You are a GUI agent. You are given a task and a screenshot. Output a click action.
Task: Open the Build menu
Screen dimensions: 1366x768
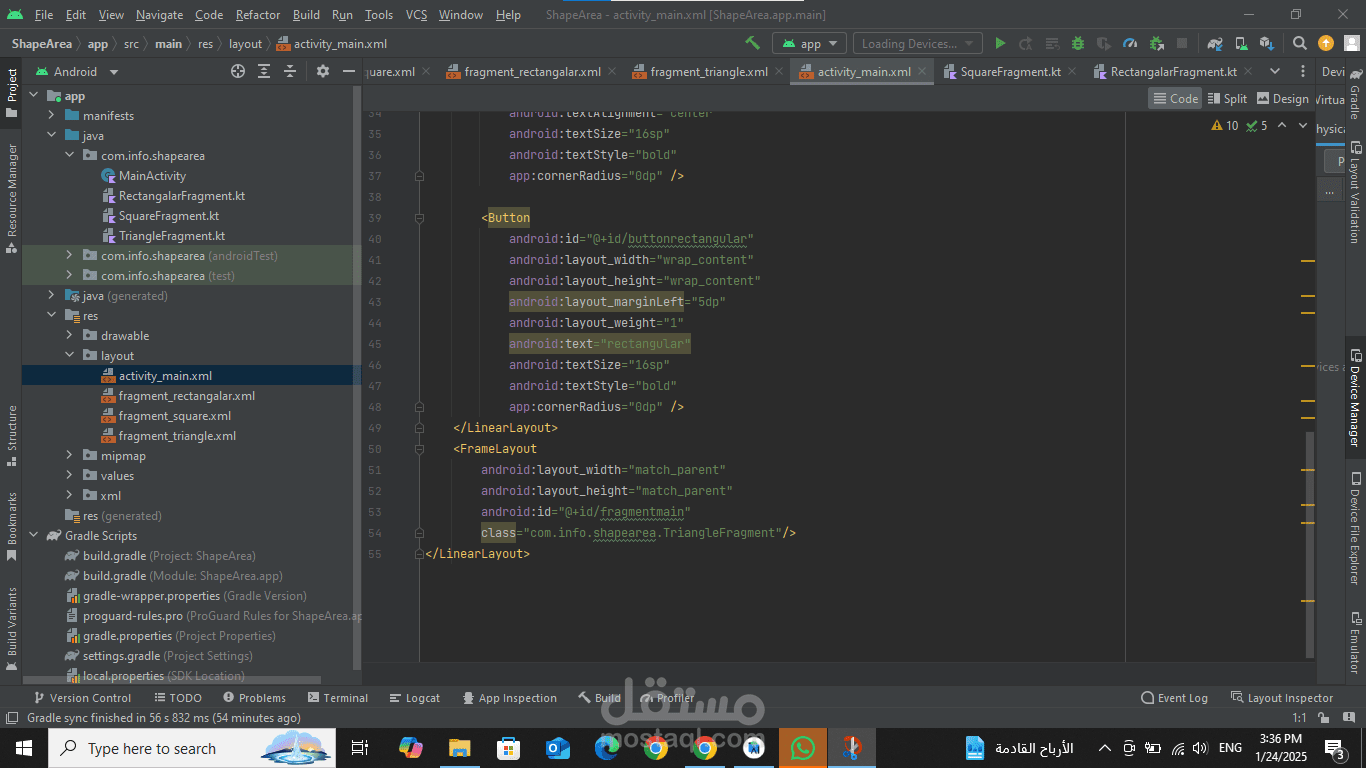[306, 15]
